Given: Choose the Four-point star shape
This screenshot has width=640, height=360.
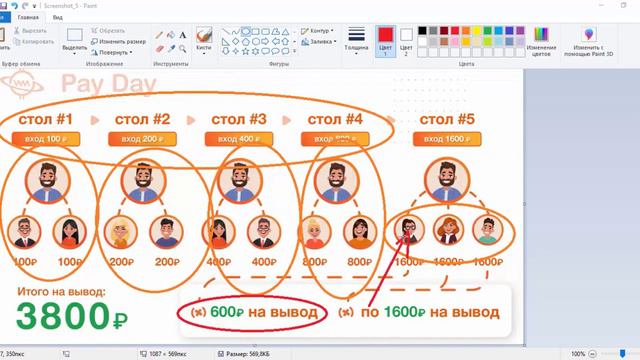Looking at the screenshot, I should [x=236, y=51].
